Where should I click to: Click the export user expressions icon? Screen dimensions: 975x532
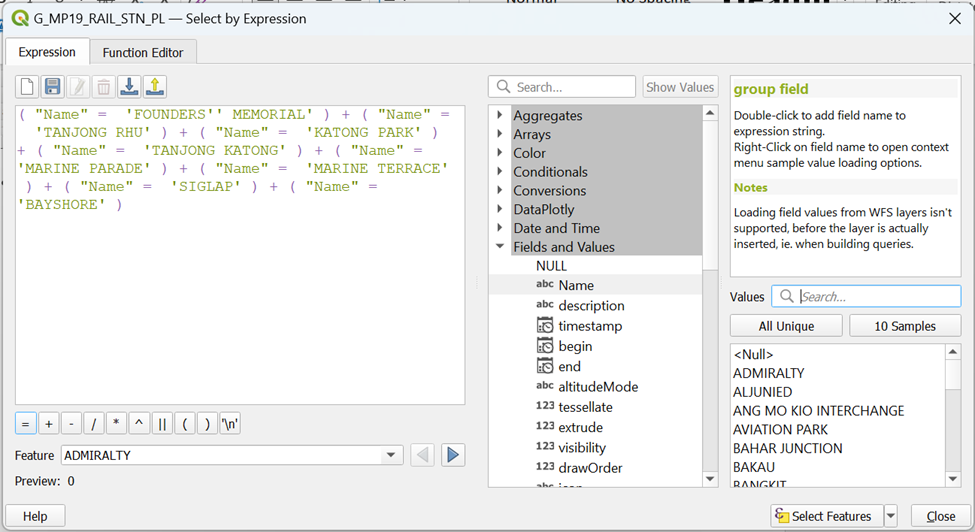tap(154, 87)
